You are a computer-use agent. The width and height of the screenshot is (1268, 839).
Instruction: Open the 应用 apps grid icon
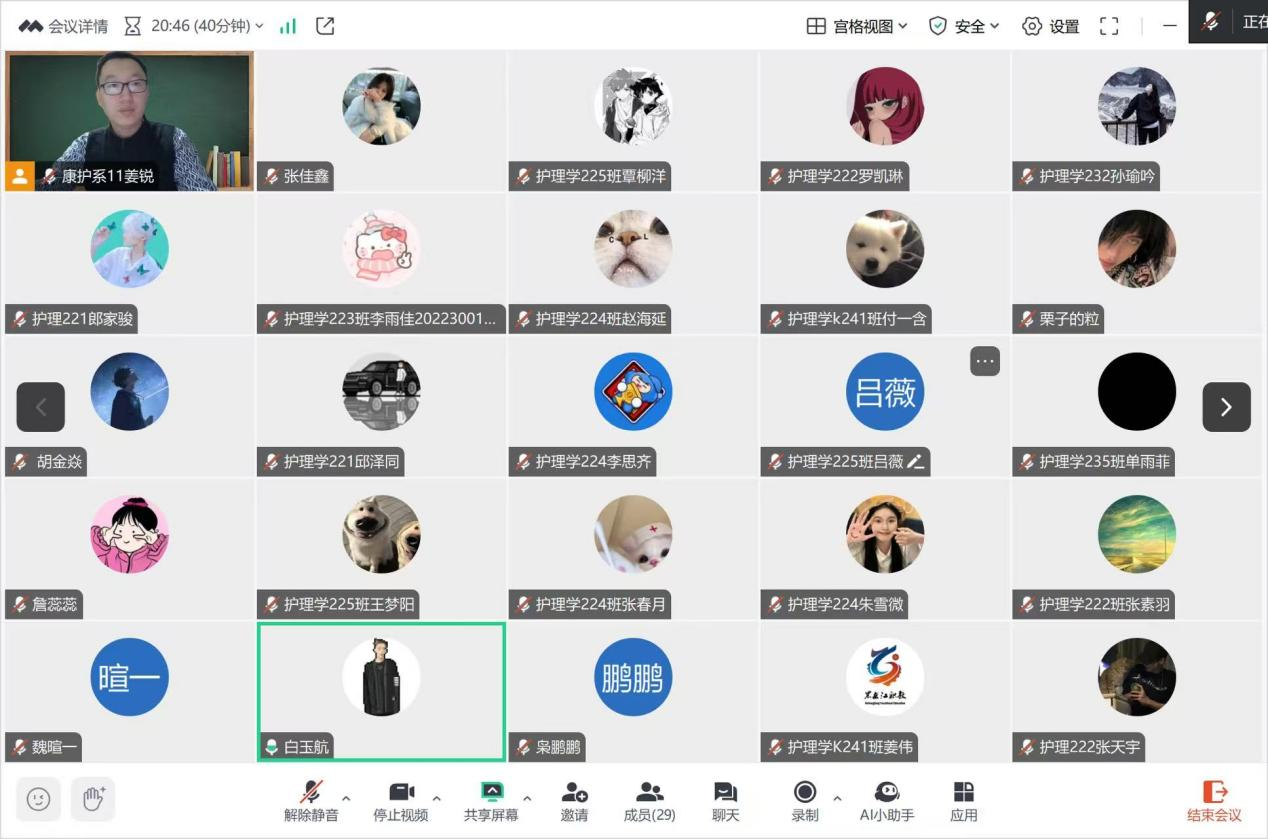click(963, 801)
